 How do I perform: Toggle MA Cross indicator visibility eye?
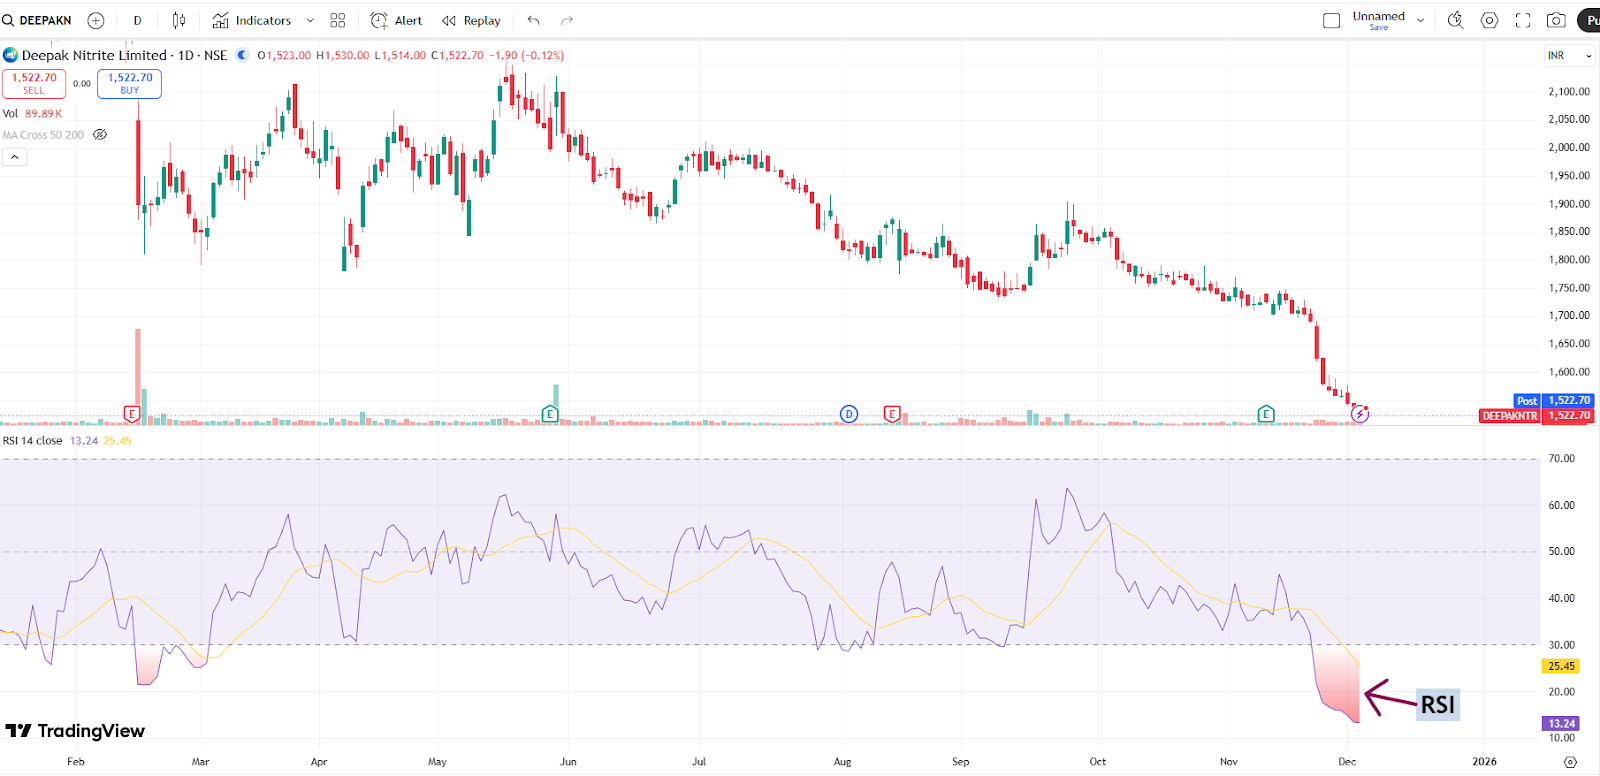(100, 135)
